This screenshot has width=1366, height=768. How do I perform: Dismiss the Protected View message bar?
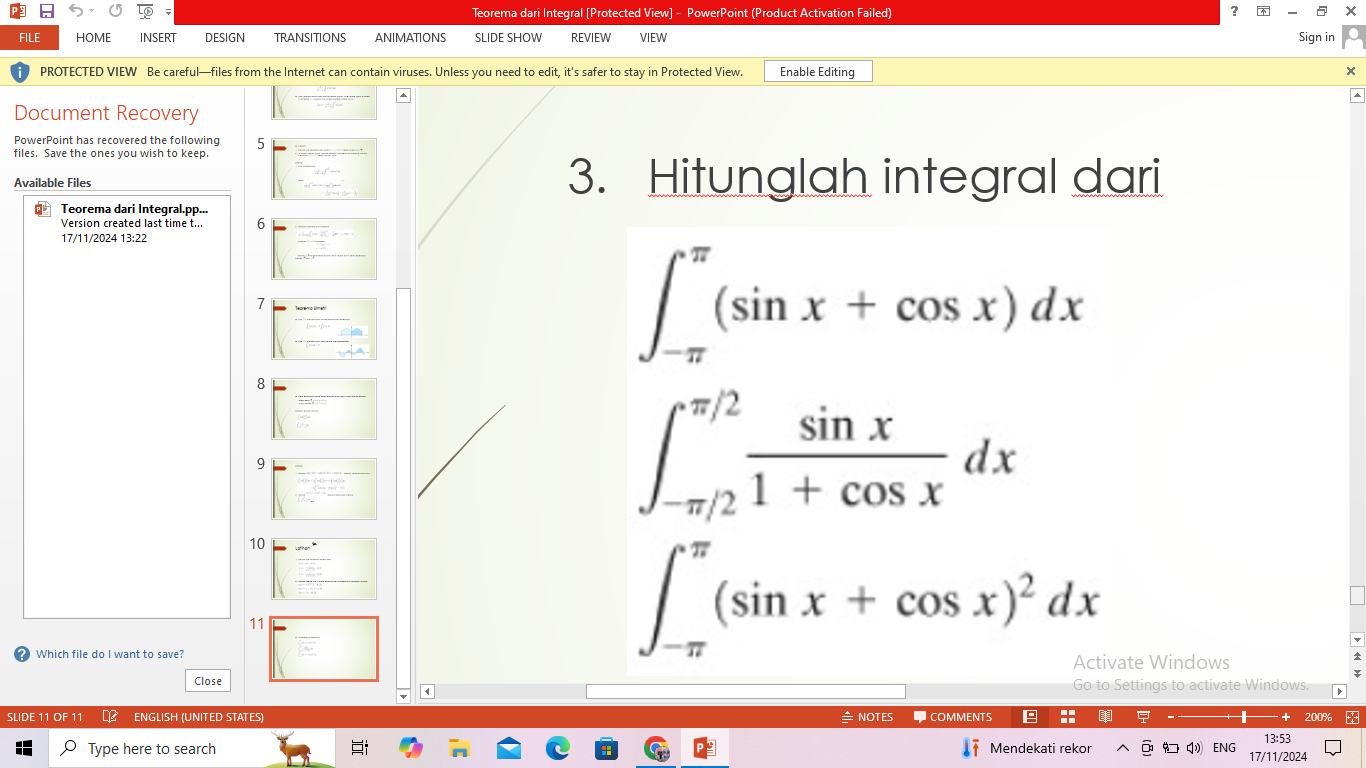[x=1351, y=71]
